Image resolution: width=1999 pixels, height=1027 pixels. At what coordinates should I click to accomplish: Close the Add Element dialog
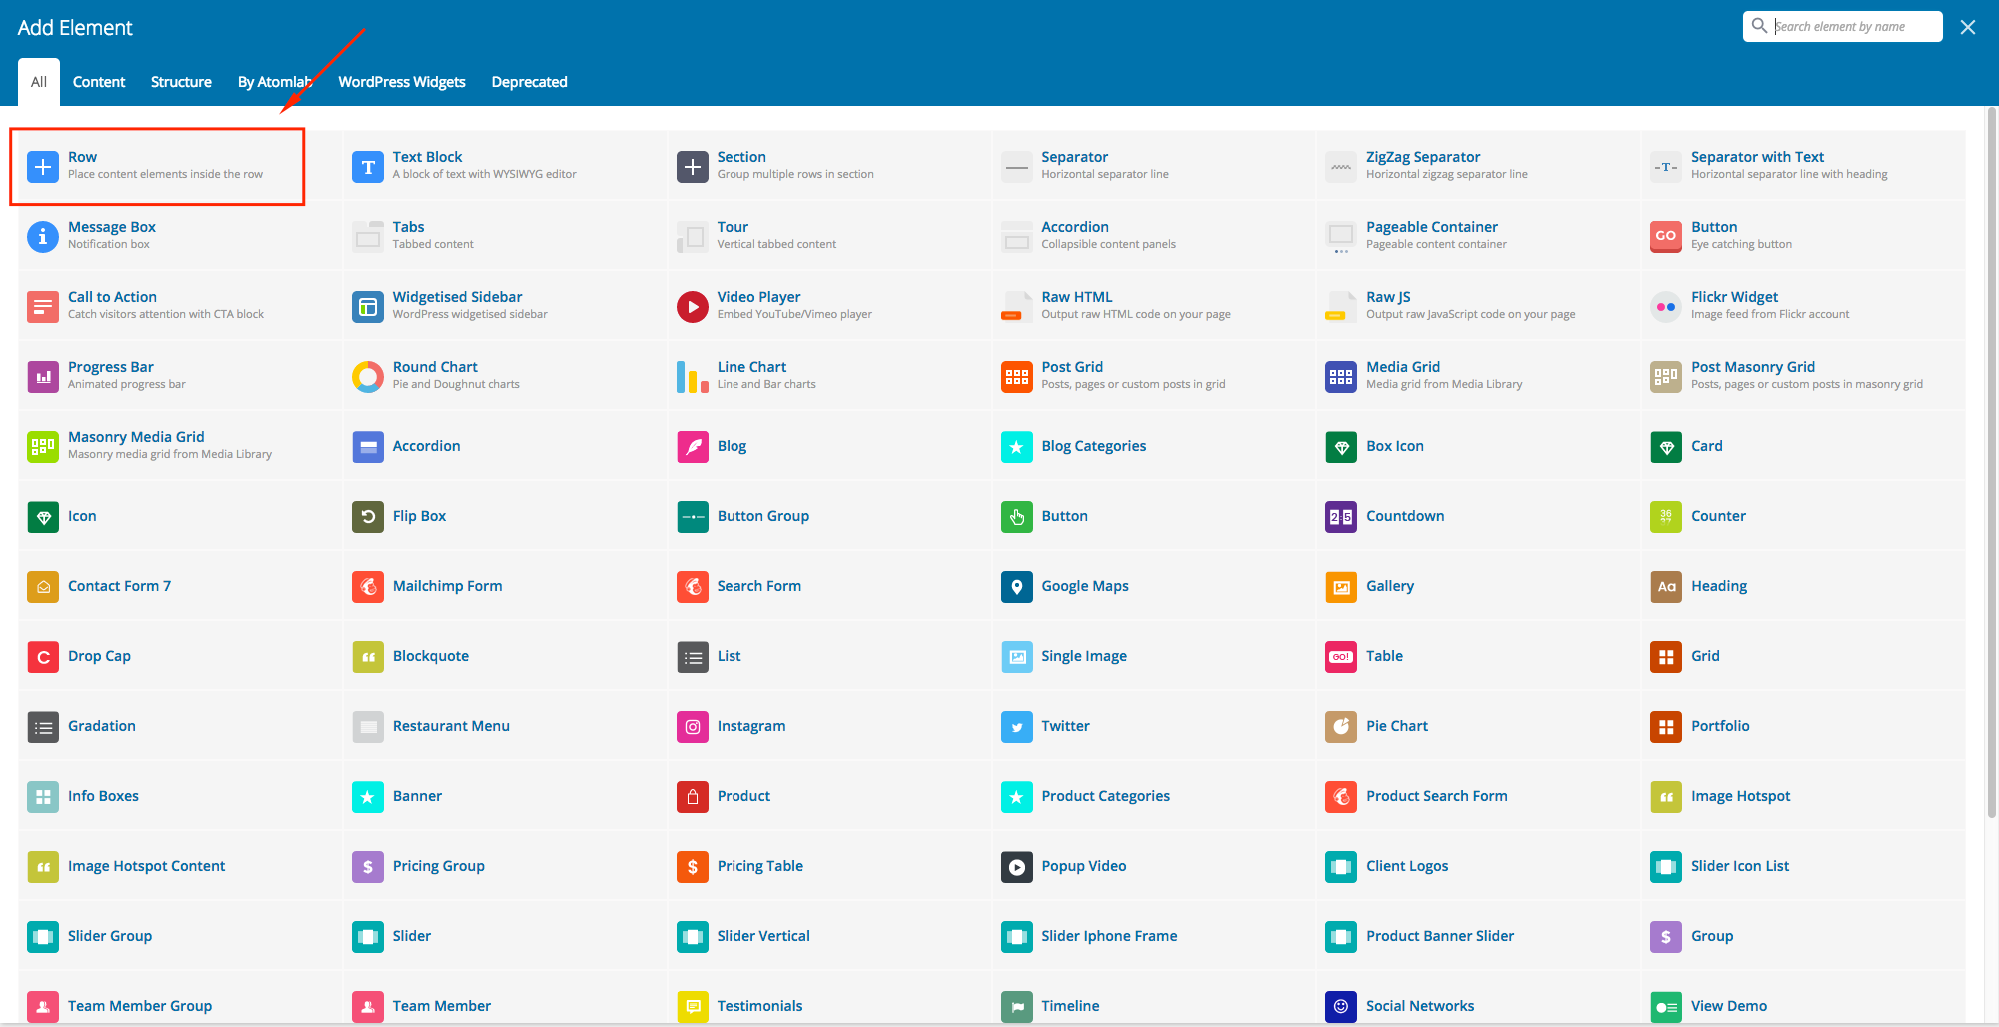(1968, 27)
